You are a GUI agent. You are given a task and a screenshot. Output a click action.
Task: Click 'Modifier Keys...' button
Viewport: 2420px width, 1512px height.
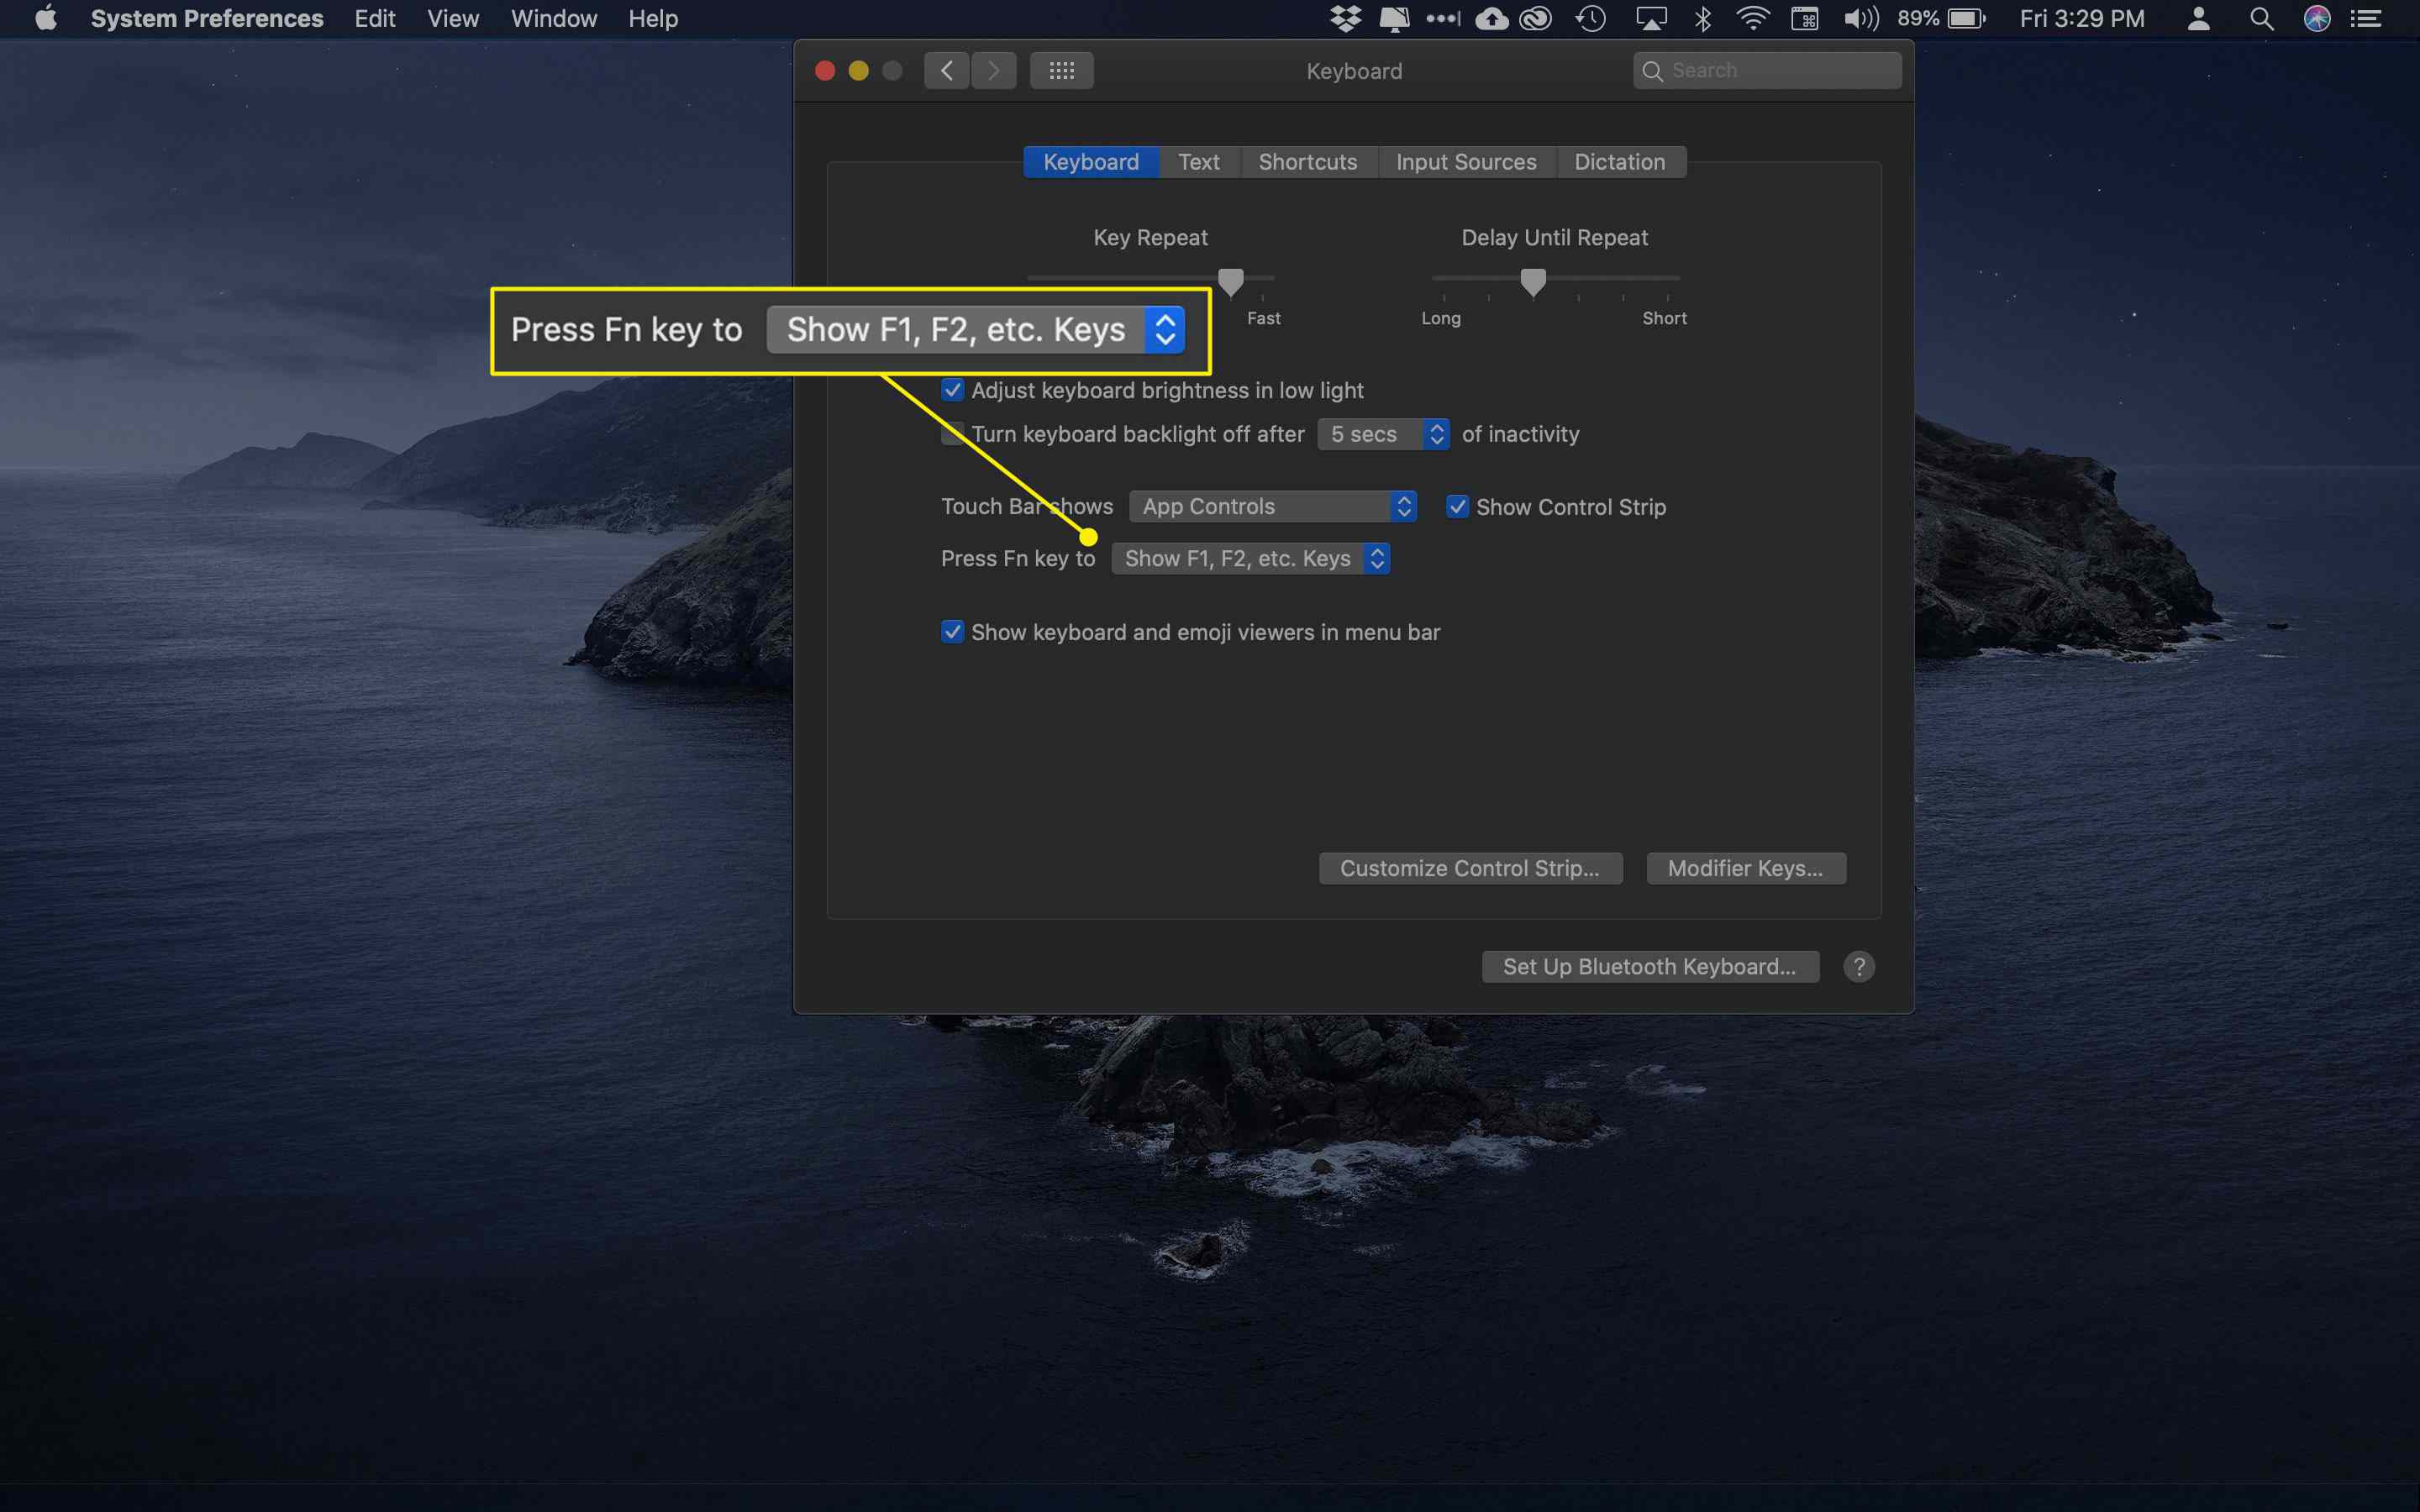click(x=1744, y=868)
